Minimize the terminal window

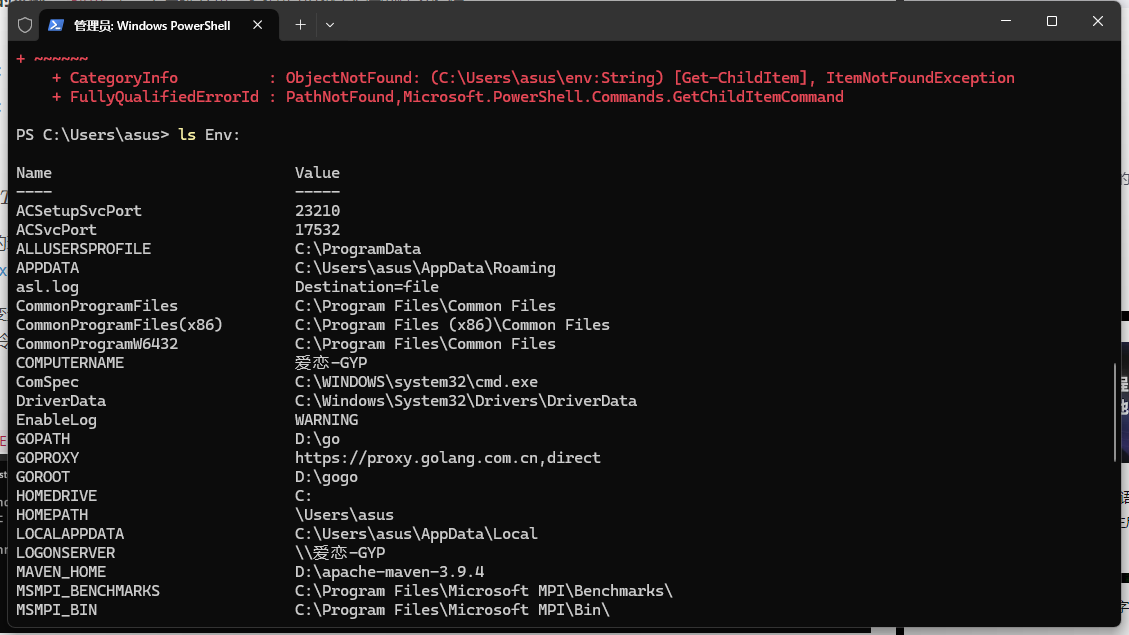1006,21
